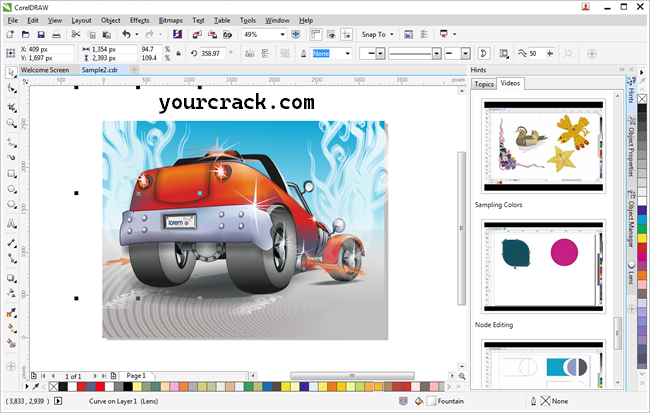The image size is (650, 413).
Task: Click the horizontal scrollbar below canvas
Action: click(x=352, y=376)
